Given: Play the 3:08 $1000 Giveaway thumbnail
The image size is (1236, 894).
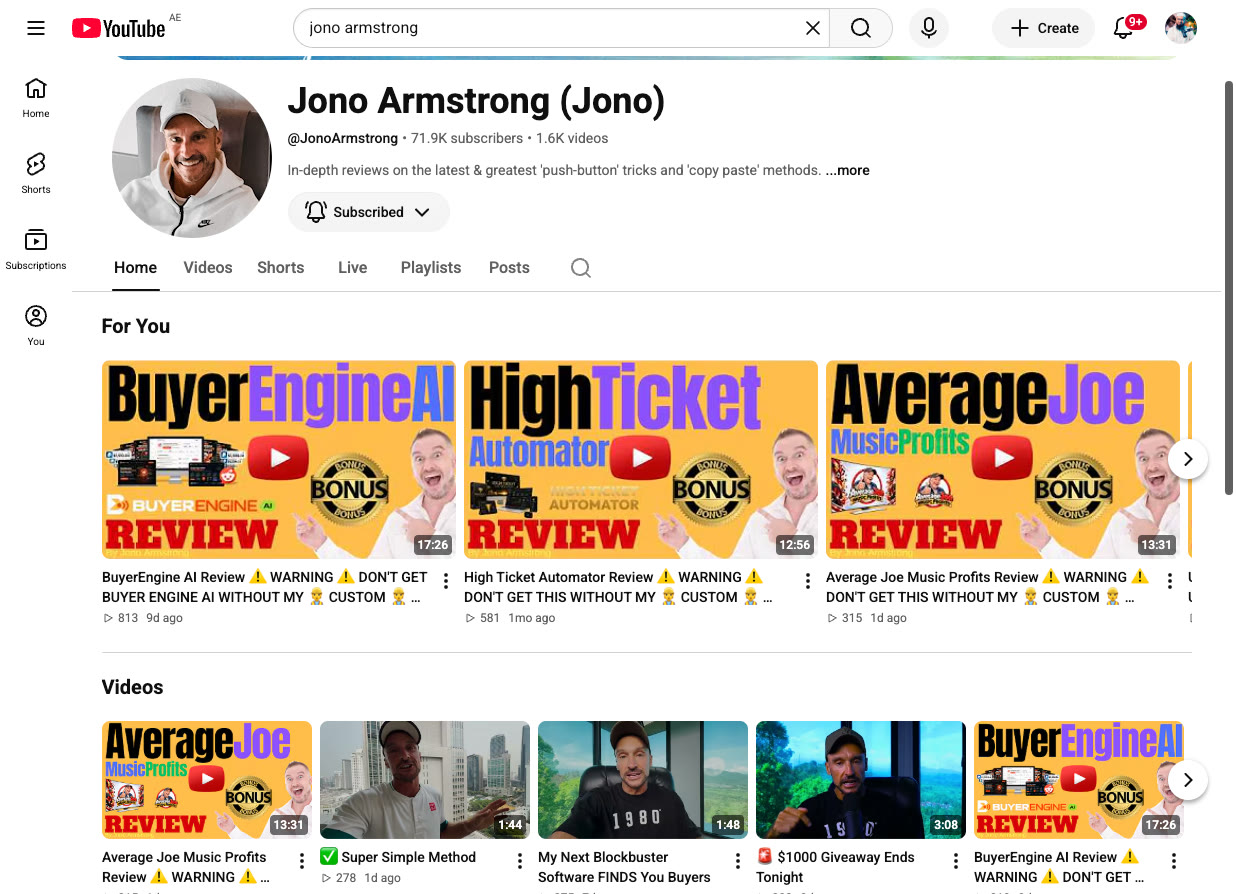Looking at the screenshot, I should click(x=861, y=780).
